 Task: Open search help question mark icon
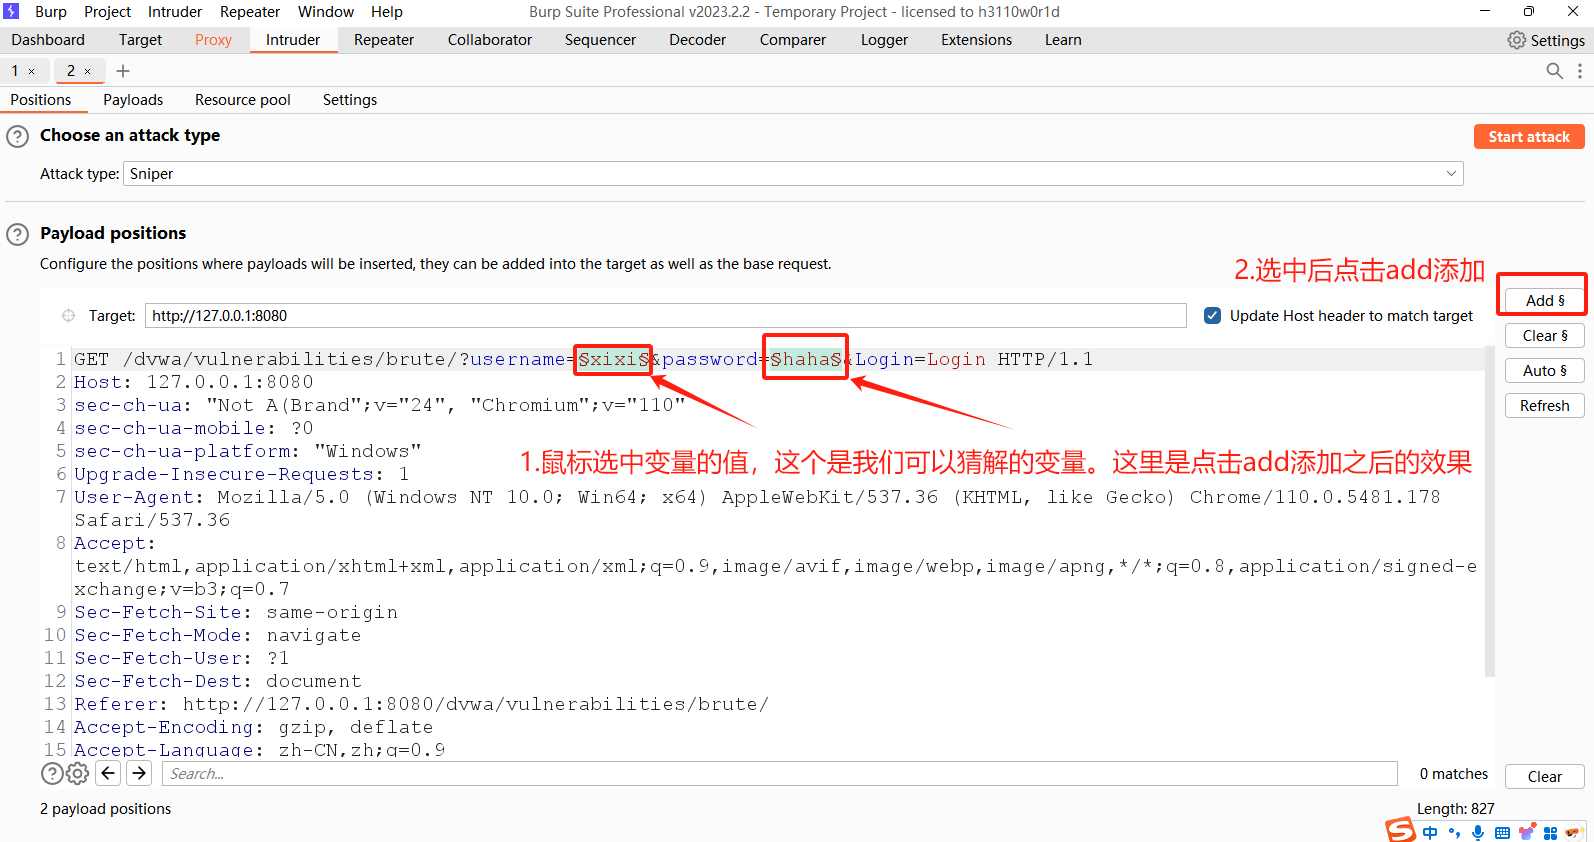[x=52, y=773]
